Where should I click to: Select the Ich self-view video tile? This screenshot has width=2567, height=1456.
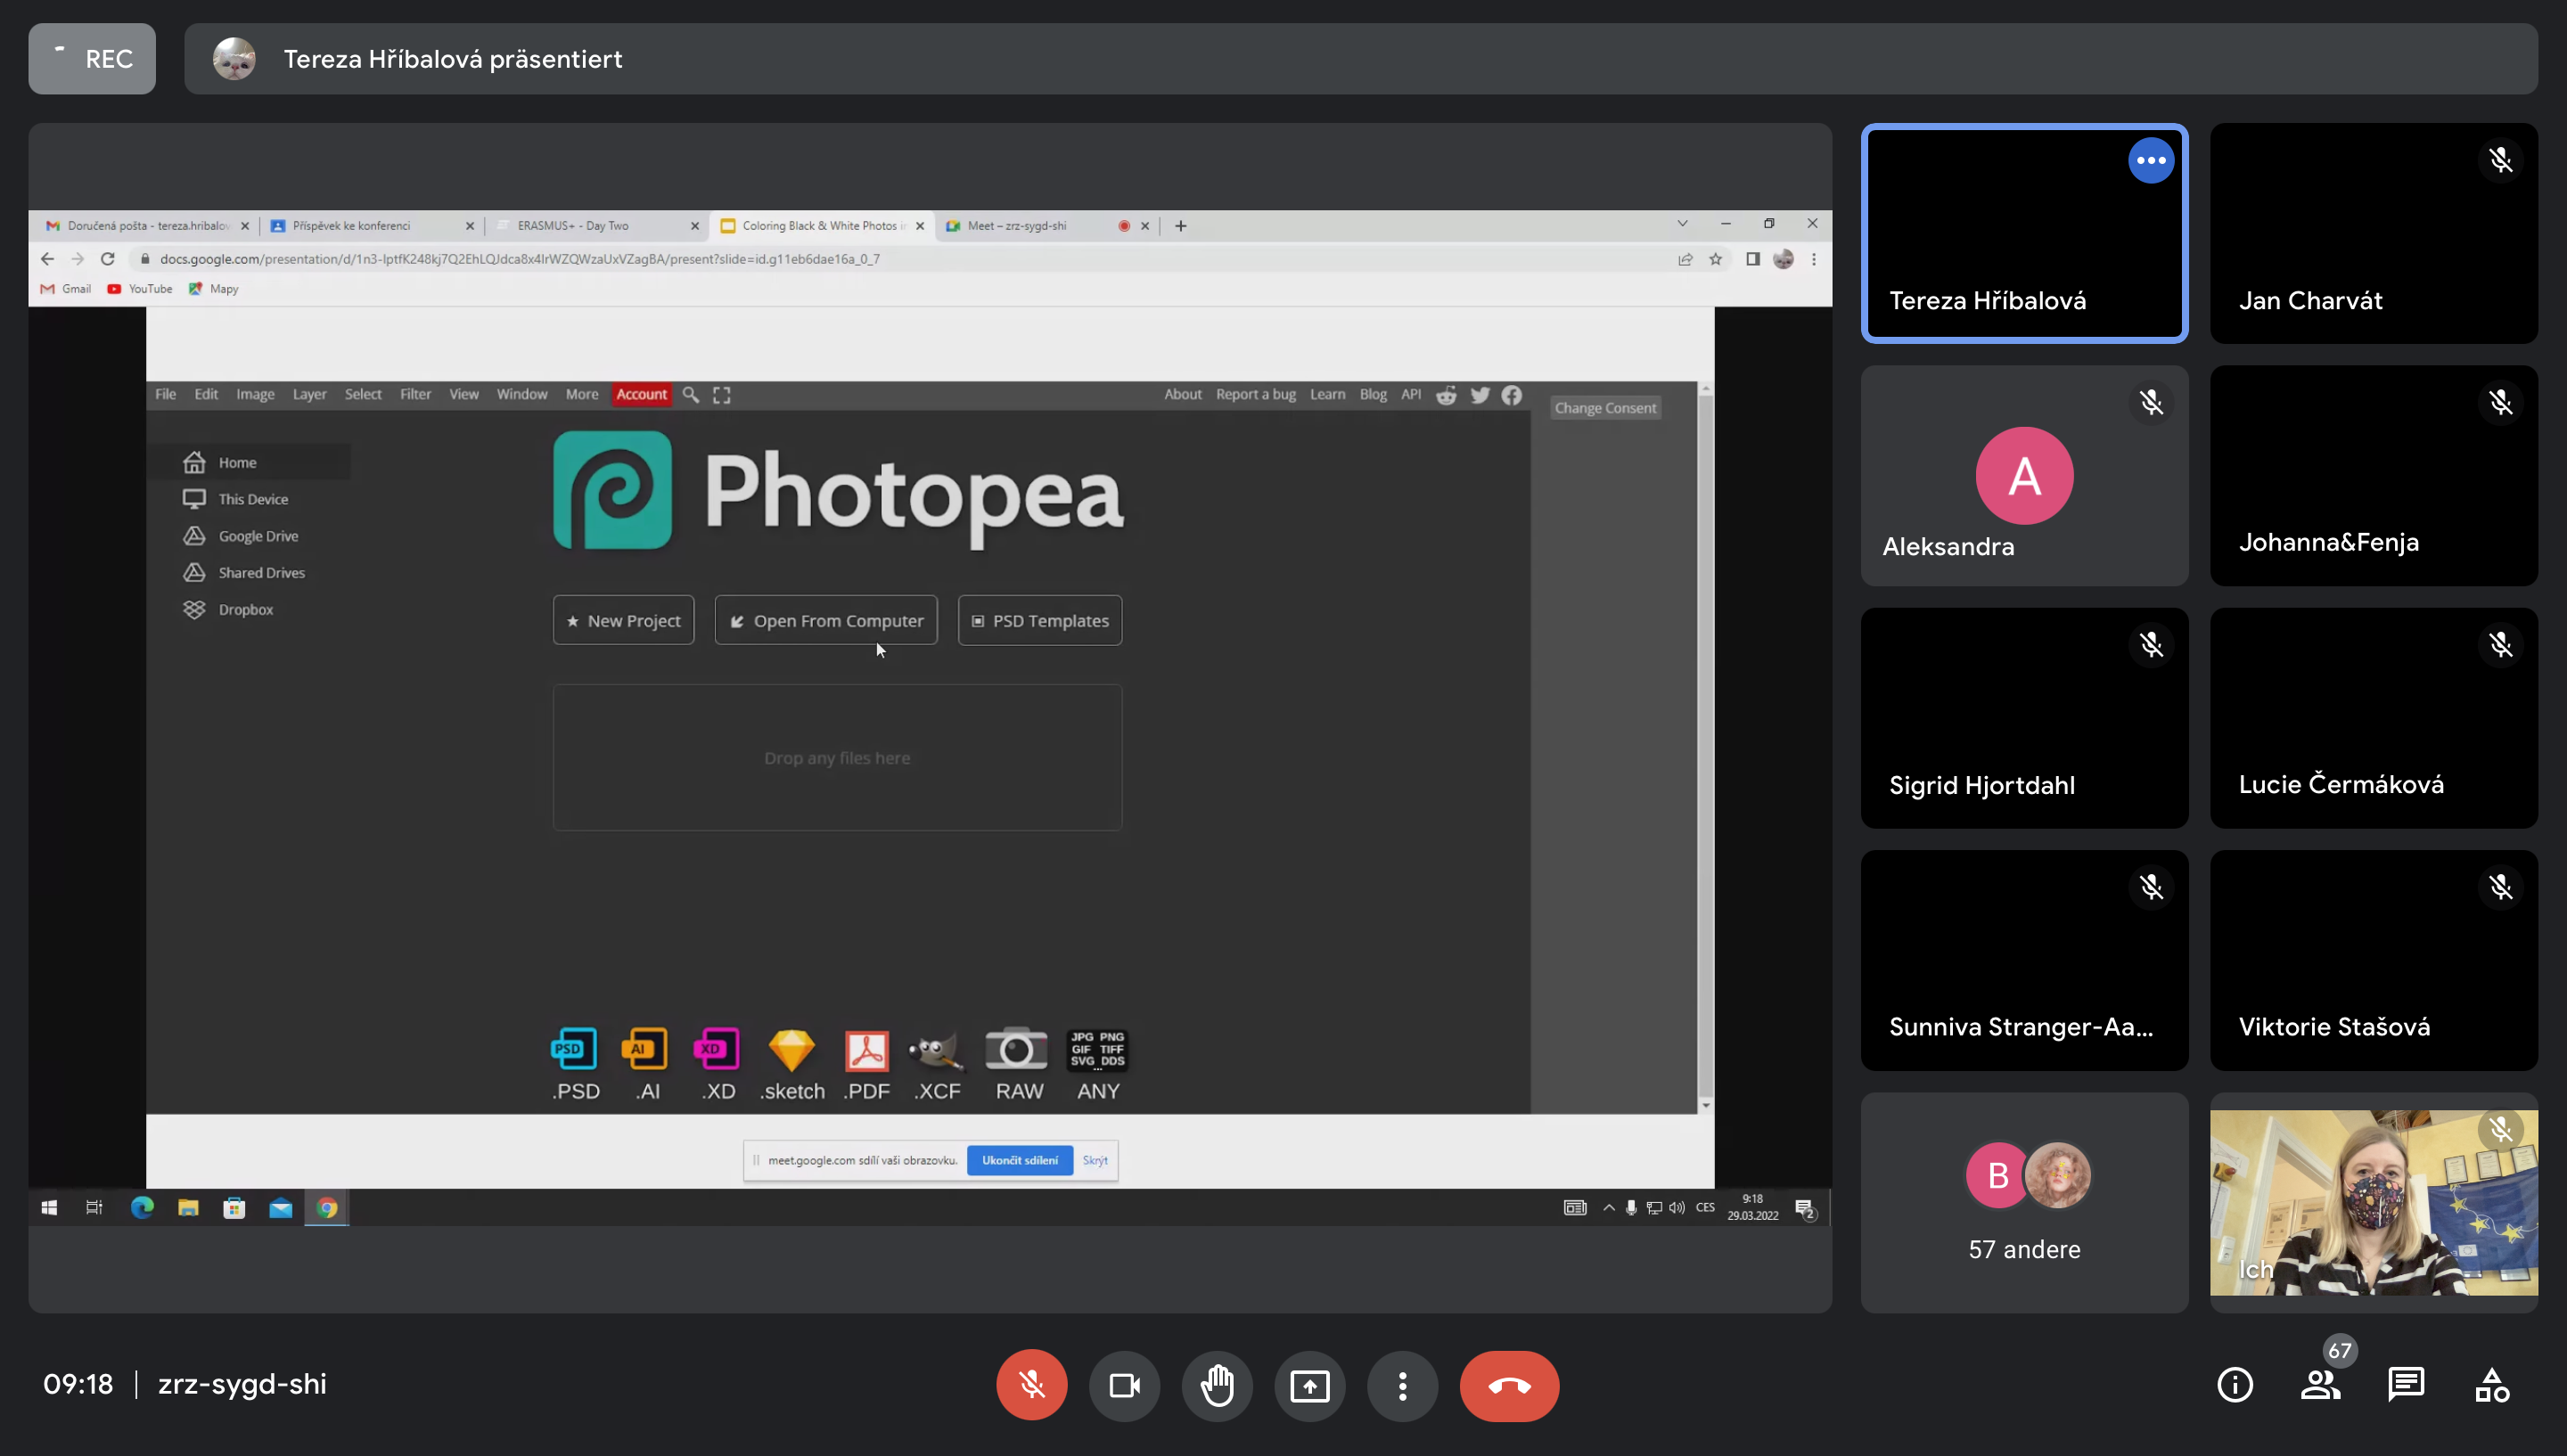[x=2374, y=1203]
